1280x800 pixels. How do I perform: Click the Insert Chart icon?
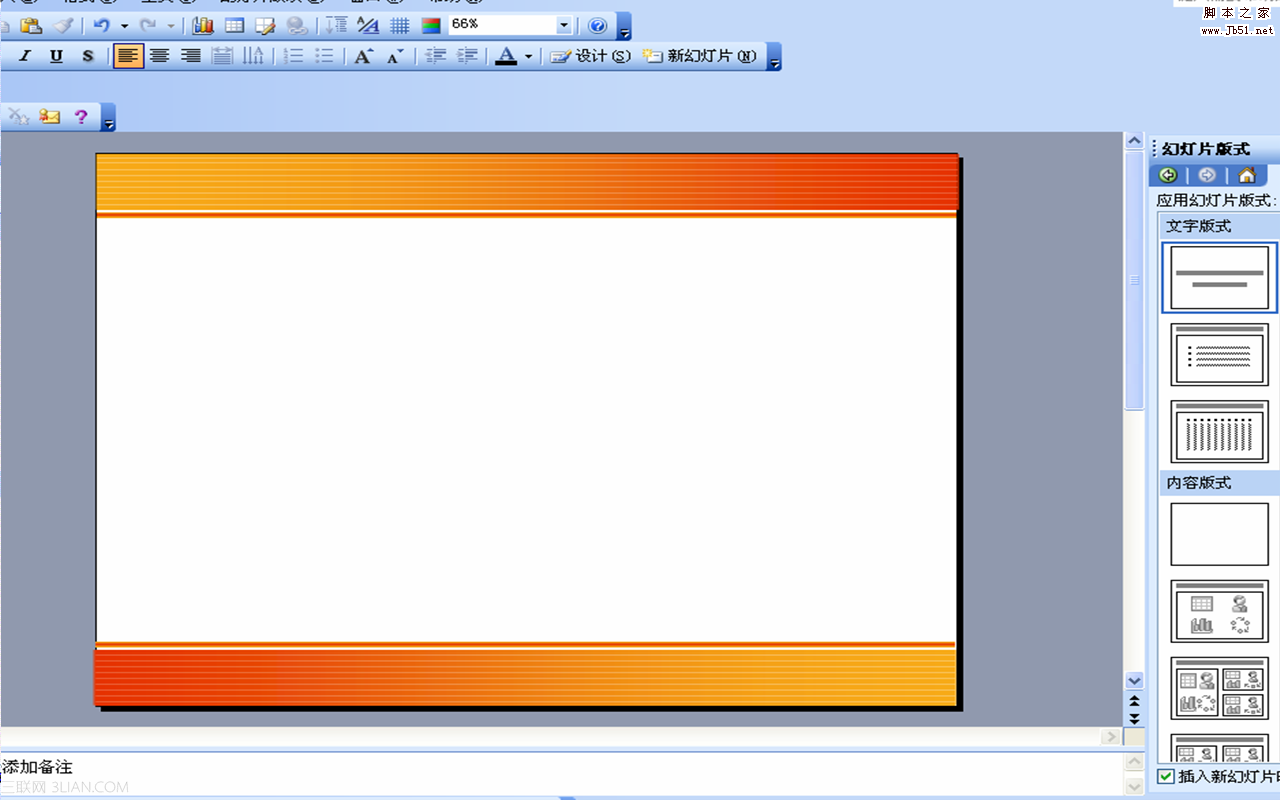tap(203, 26)
